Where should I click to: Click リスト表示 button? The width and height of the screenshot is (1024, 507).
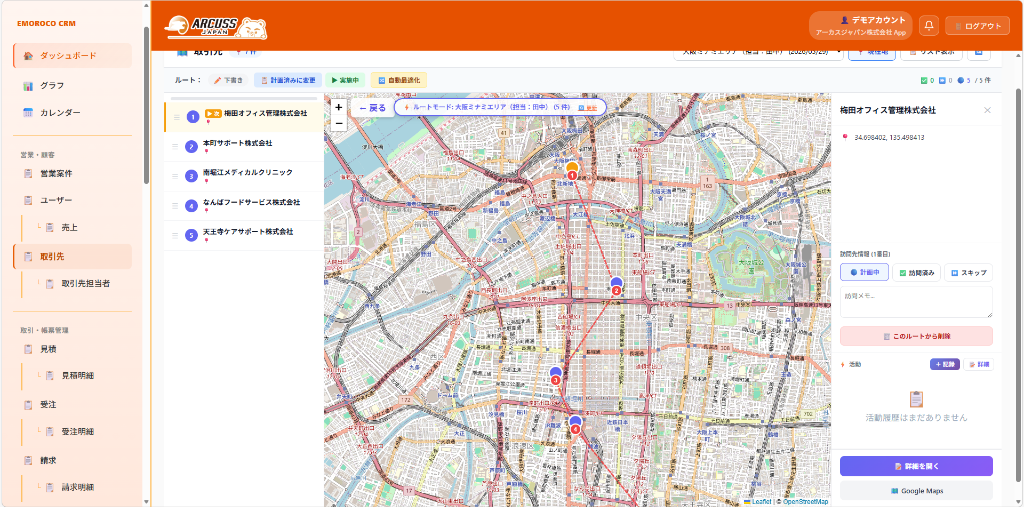point(931,52)
